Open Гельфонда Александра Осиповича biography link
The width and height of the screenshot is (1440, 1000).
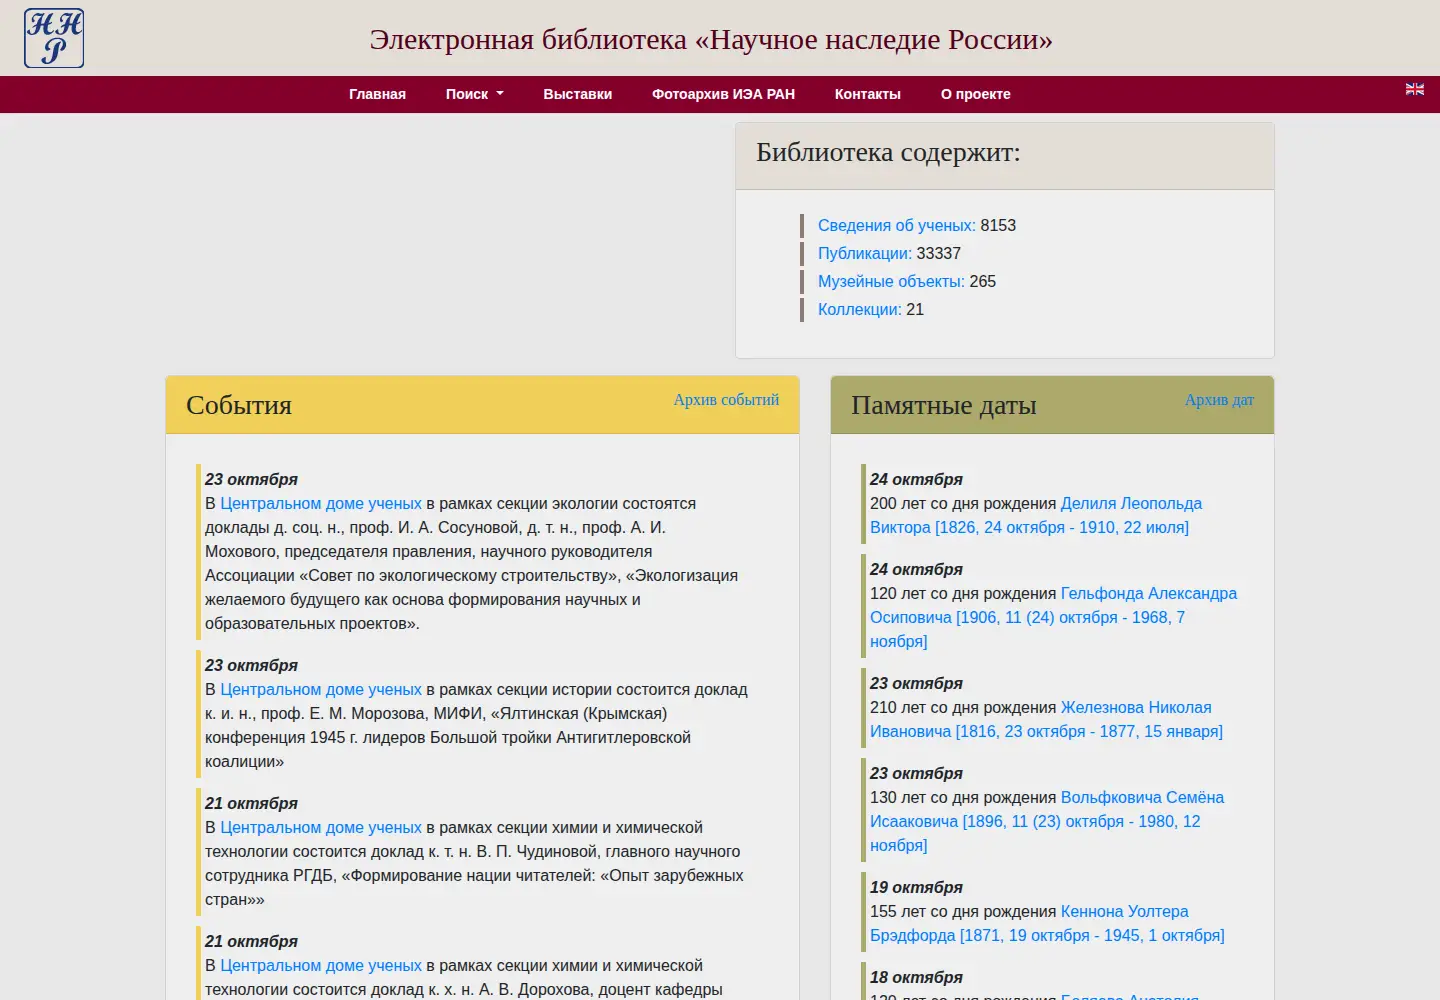coord(1053,617)
